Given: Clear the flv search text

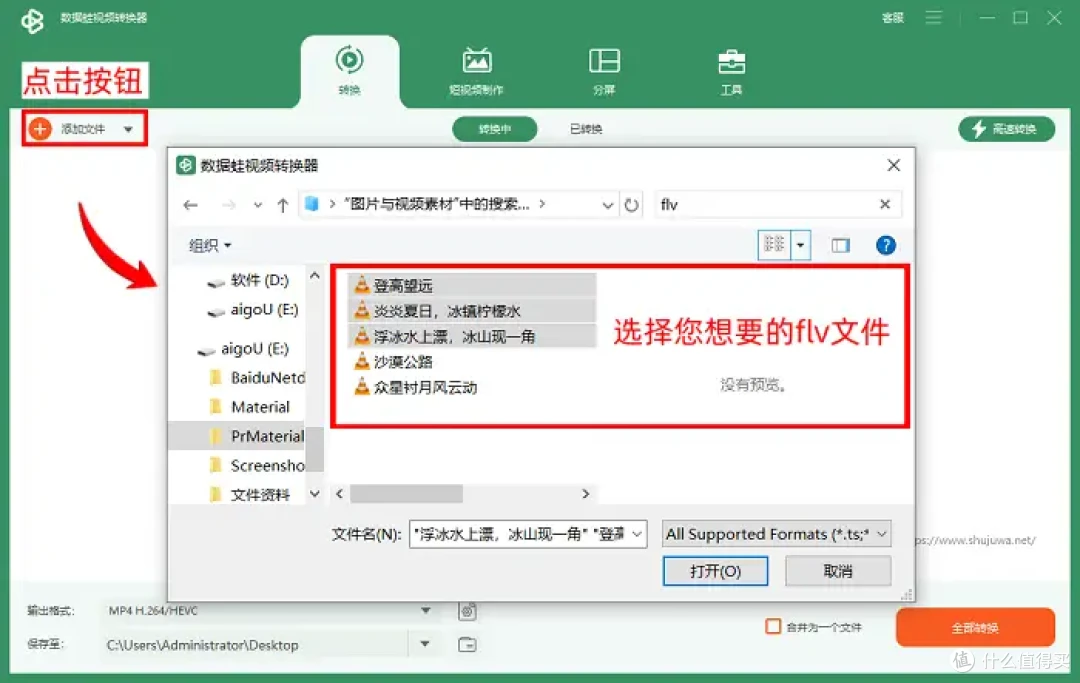Looking at the screenshot, I should click(x=885, y=204).
